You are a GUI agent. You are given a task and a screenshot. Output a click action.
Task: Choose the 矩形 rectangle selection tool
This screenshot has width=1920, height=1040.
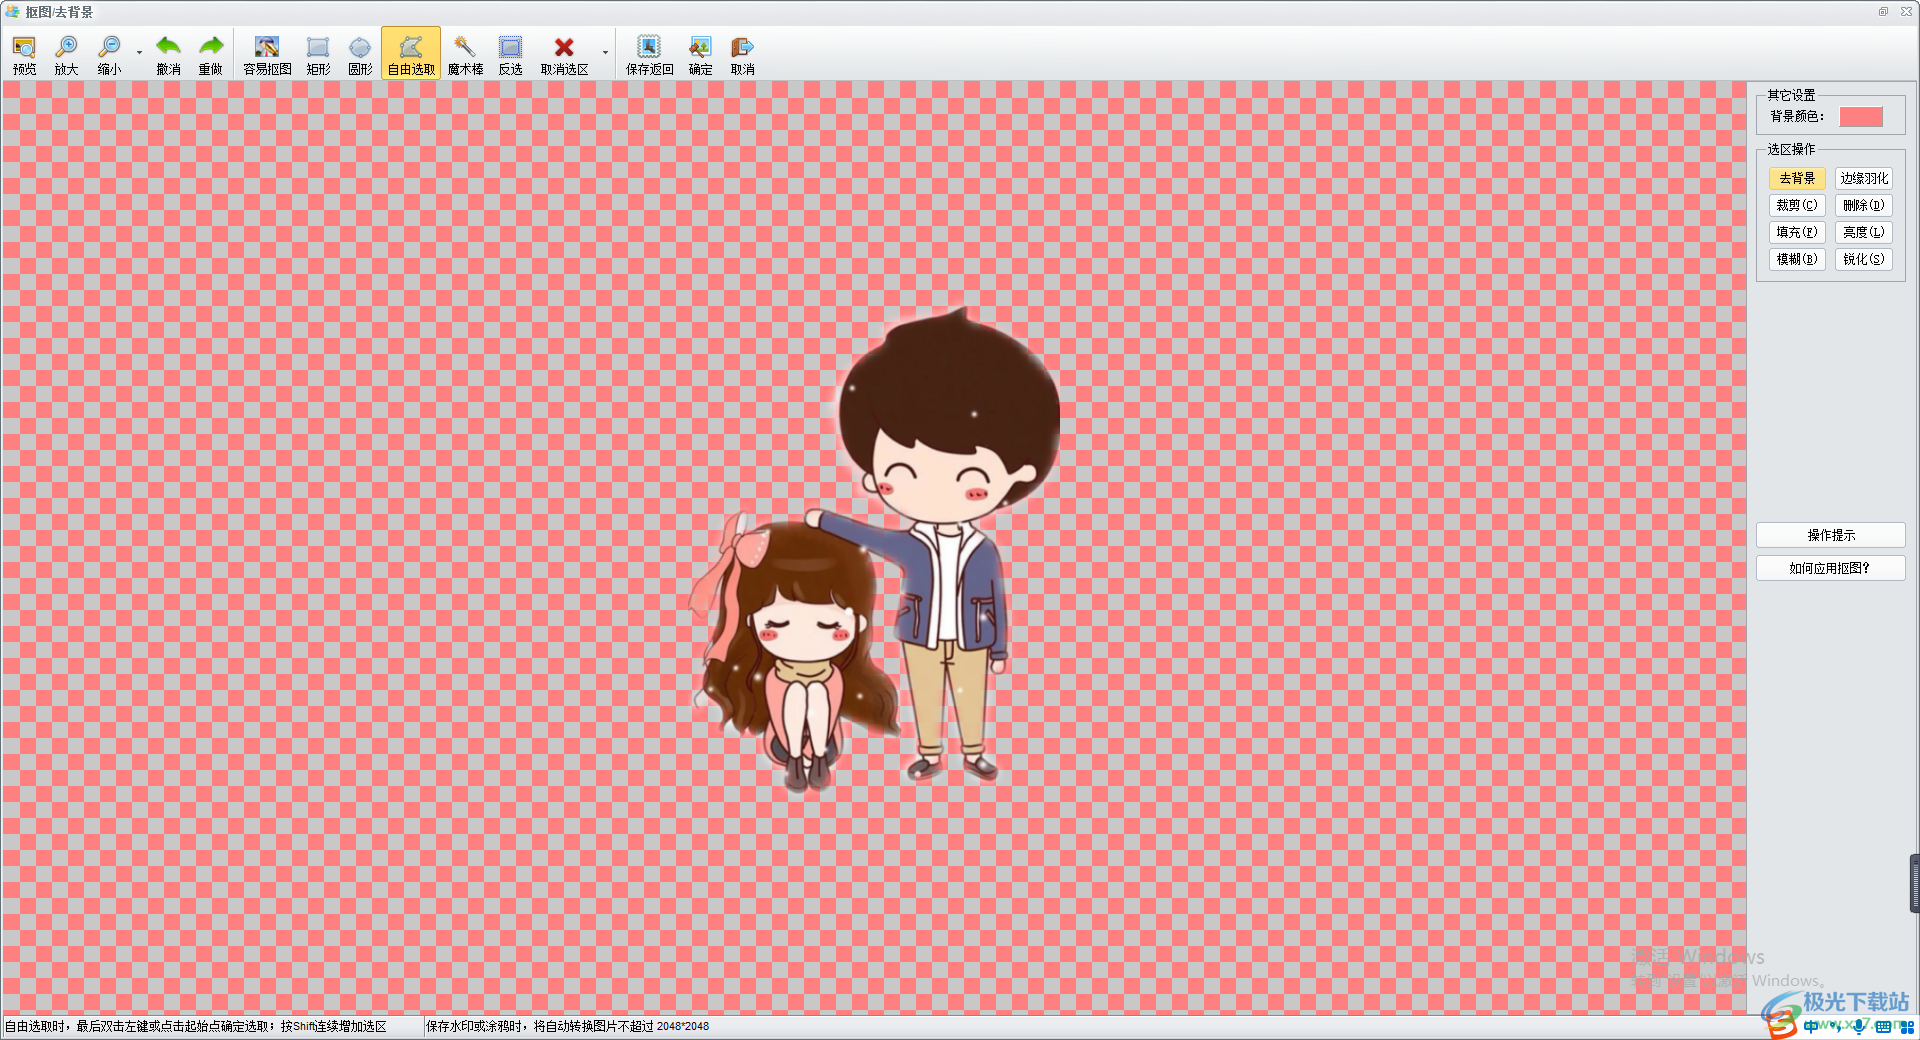coord(318,55)
